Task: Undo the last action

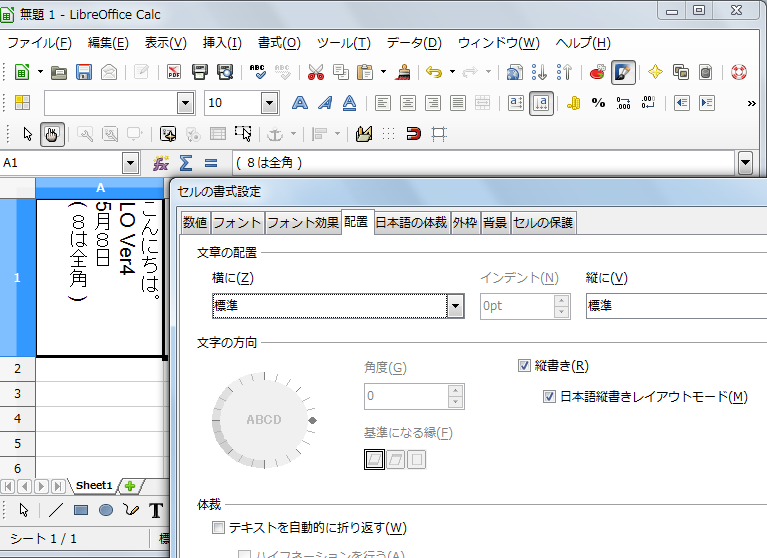Action: coord(434,72)
